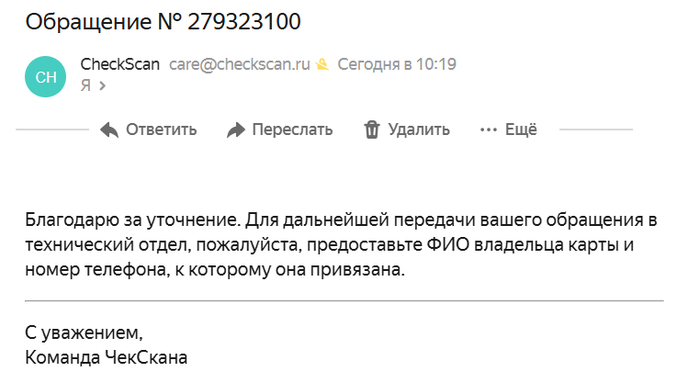Image resolution: width=700 pixels, height=383 pixels.
Task: Click the teal CH sender avatar
Action: (46, 77)
